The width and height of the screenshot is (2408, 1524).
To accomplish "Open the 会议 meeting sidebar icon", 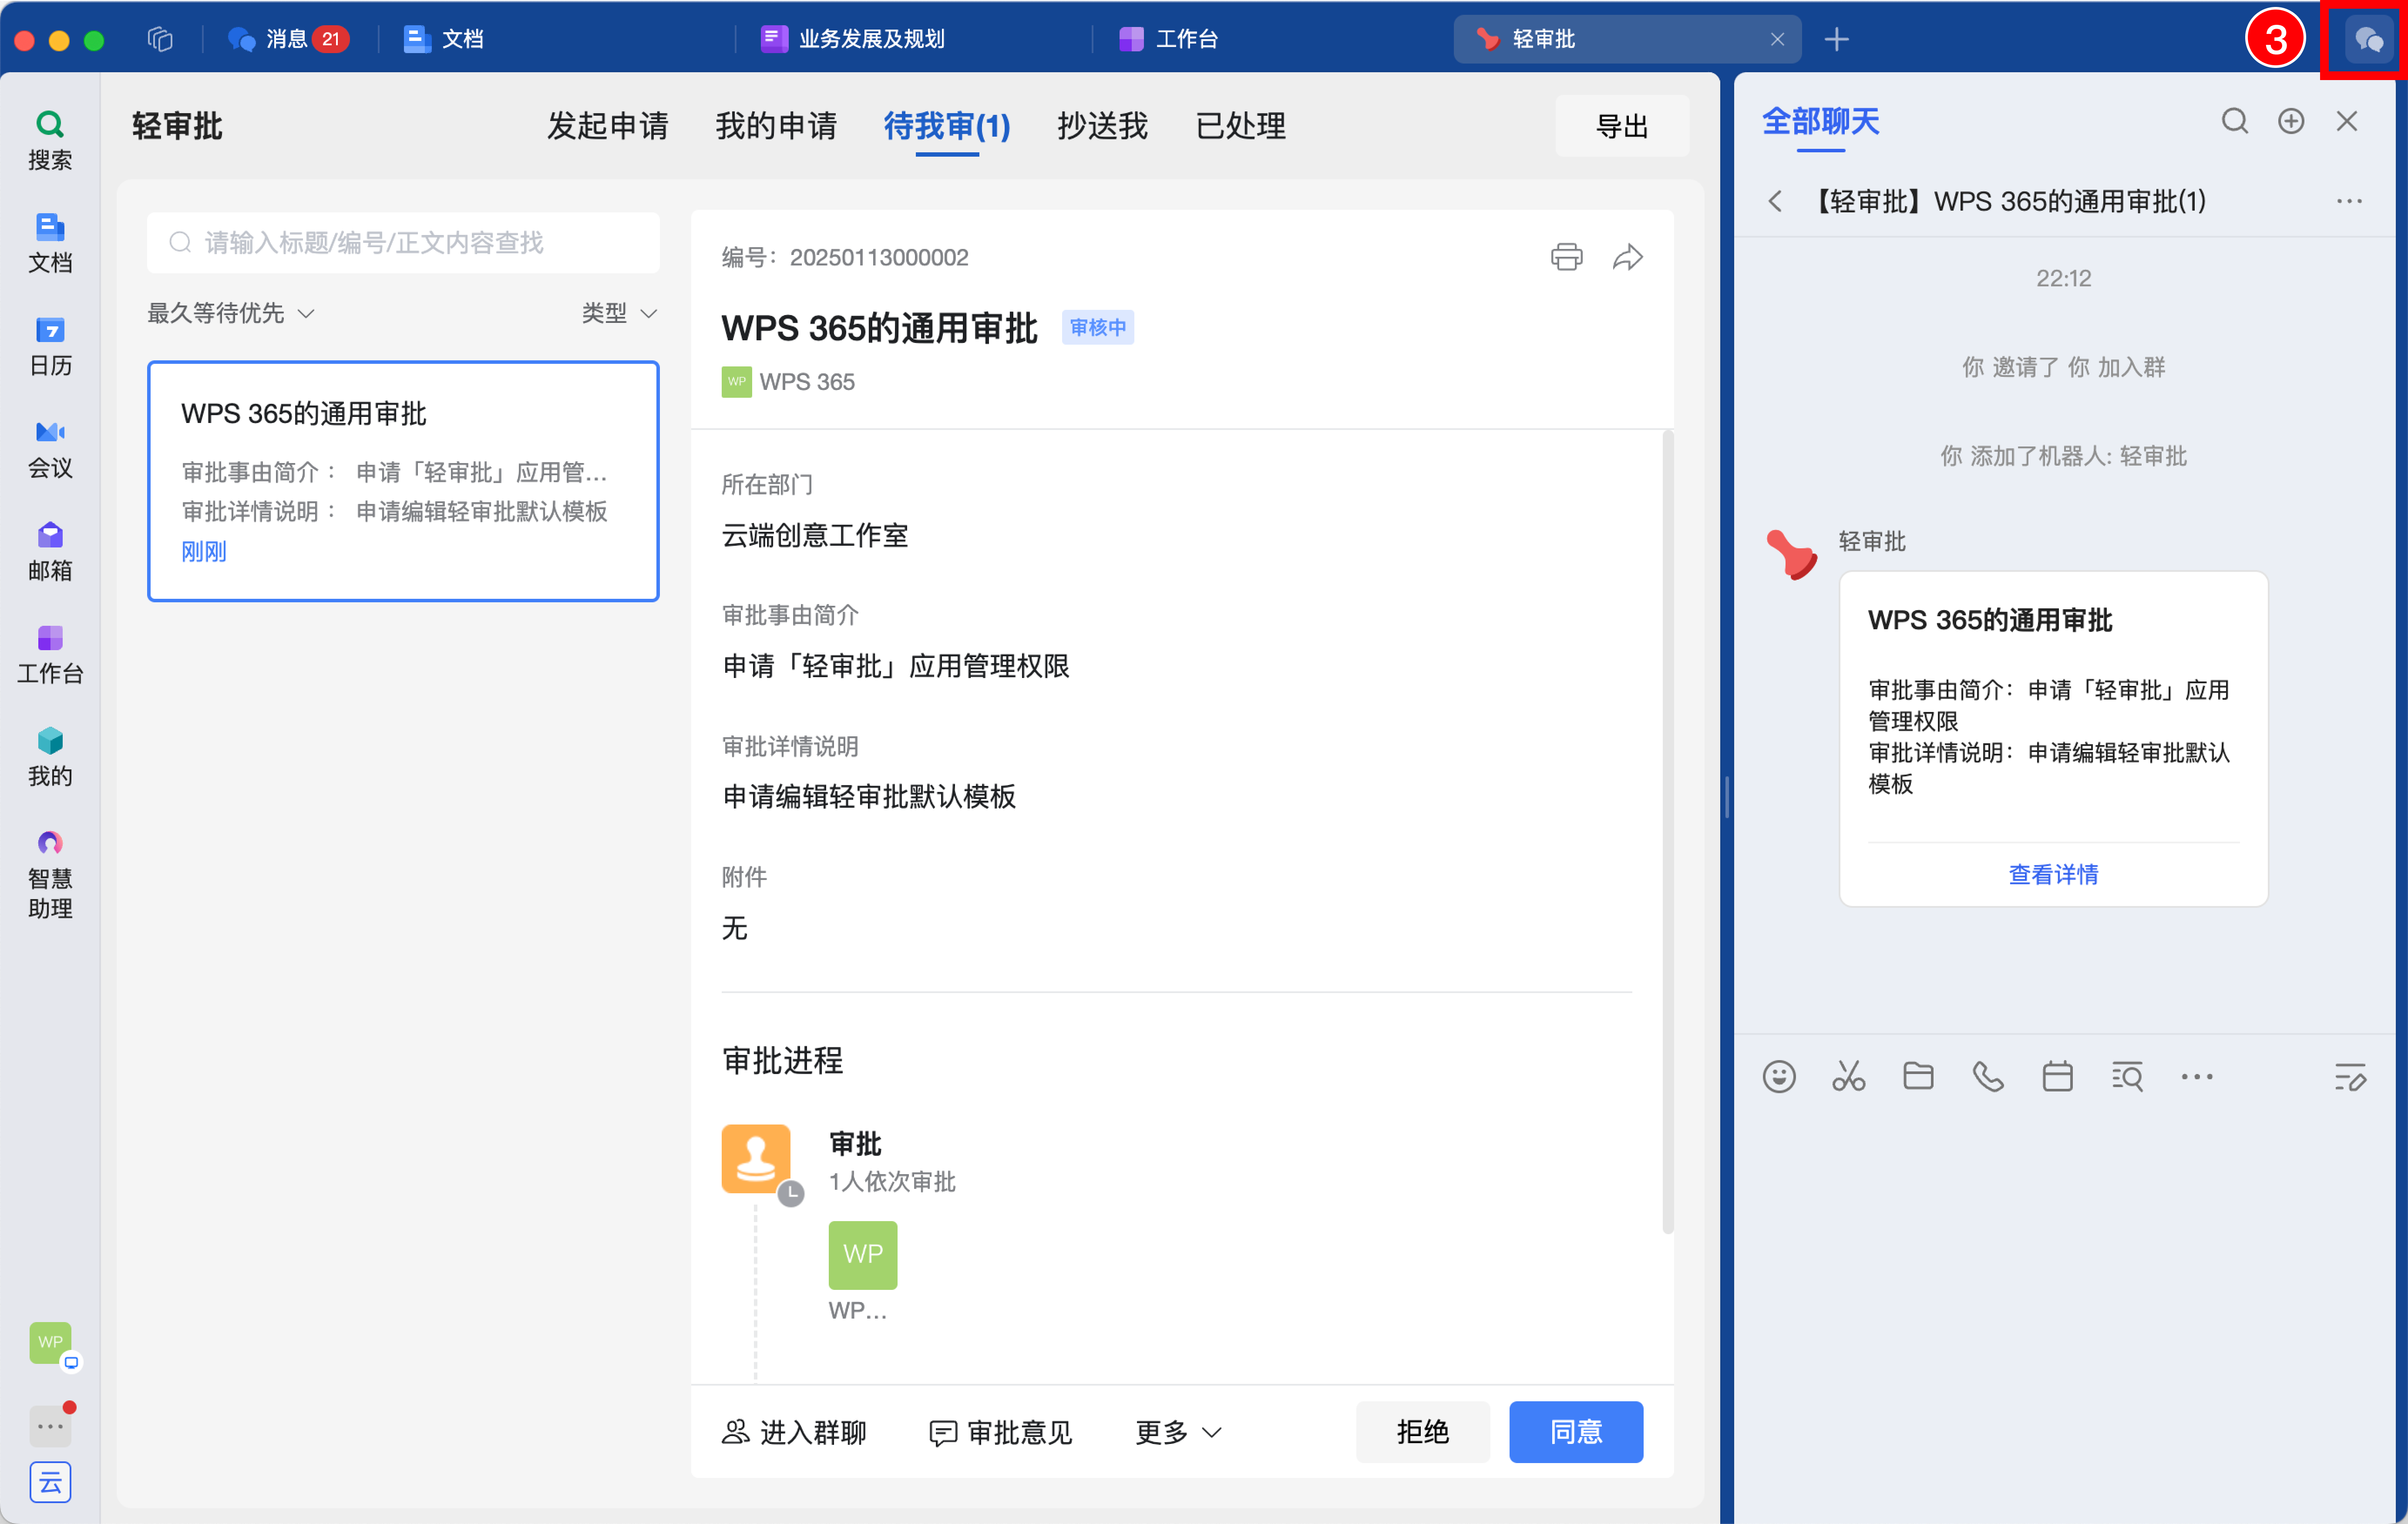I will click(50, 449).
